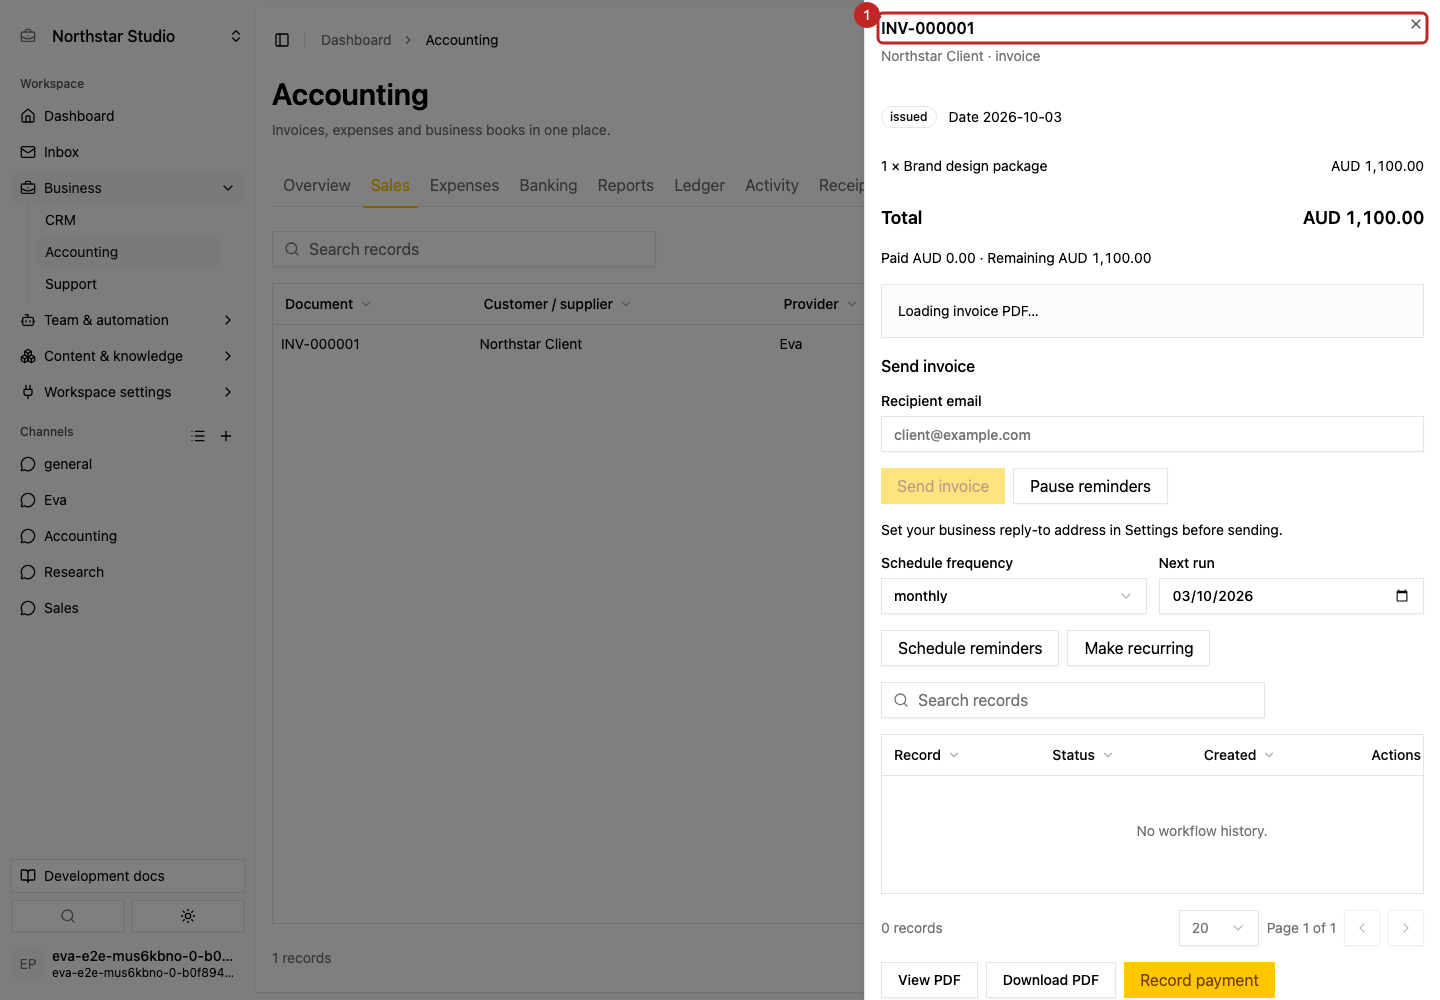The height and width of the screenshot is (1000, 1440).
Task: Sort by the Status column header
Action: pyautogui.click(x=1082, y=755)
